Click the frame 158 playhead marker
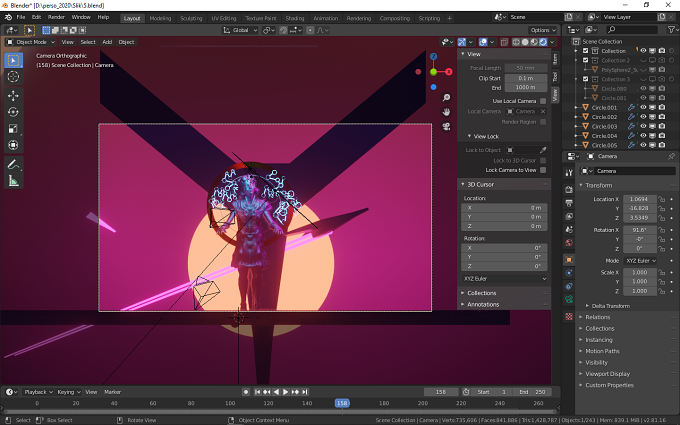The height and width of the screenshot is (425, 680). pos(342,403)
